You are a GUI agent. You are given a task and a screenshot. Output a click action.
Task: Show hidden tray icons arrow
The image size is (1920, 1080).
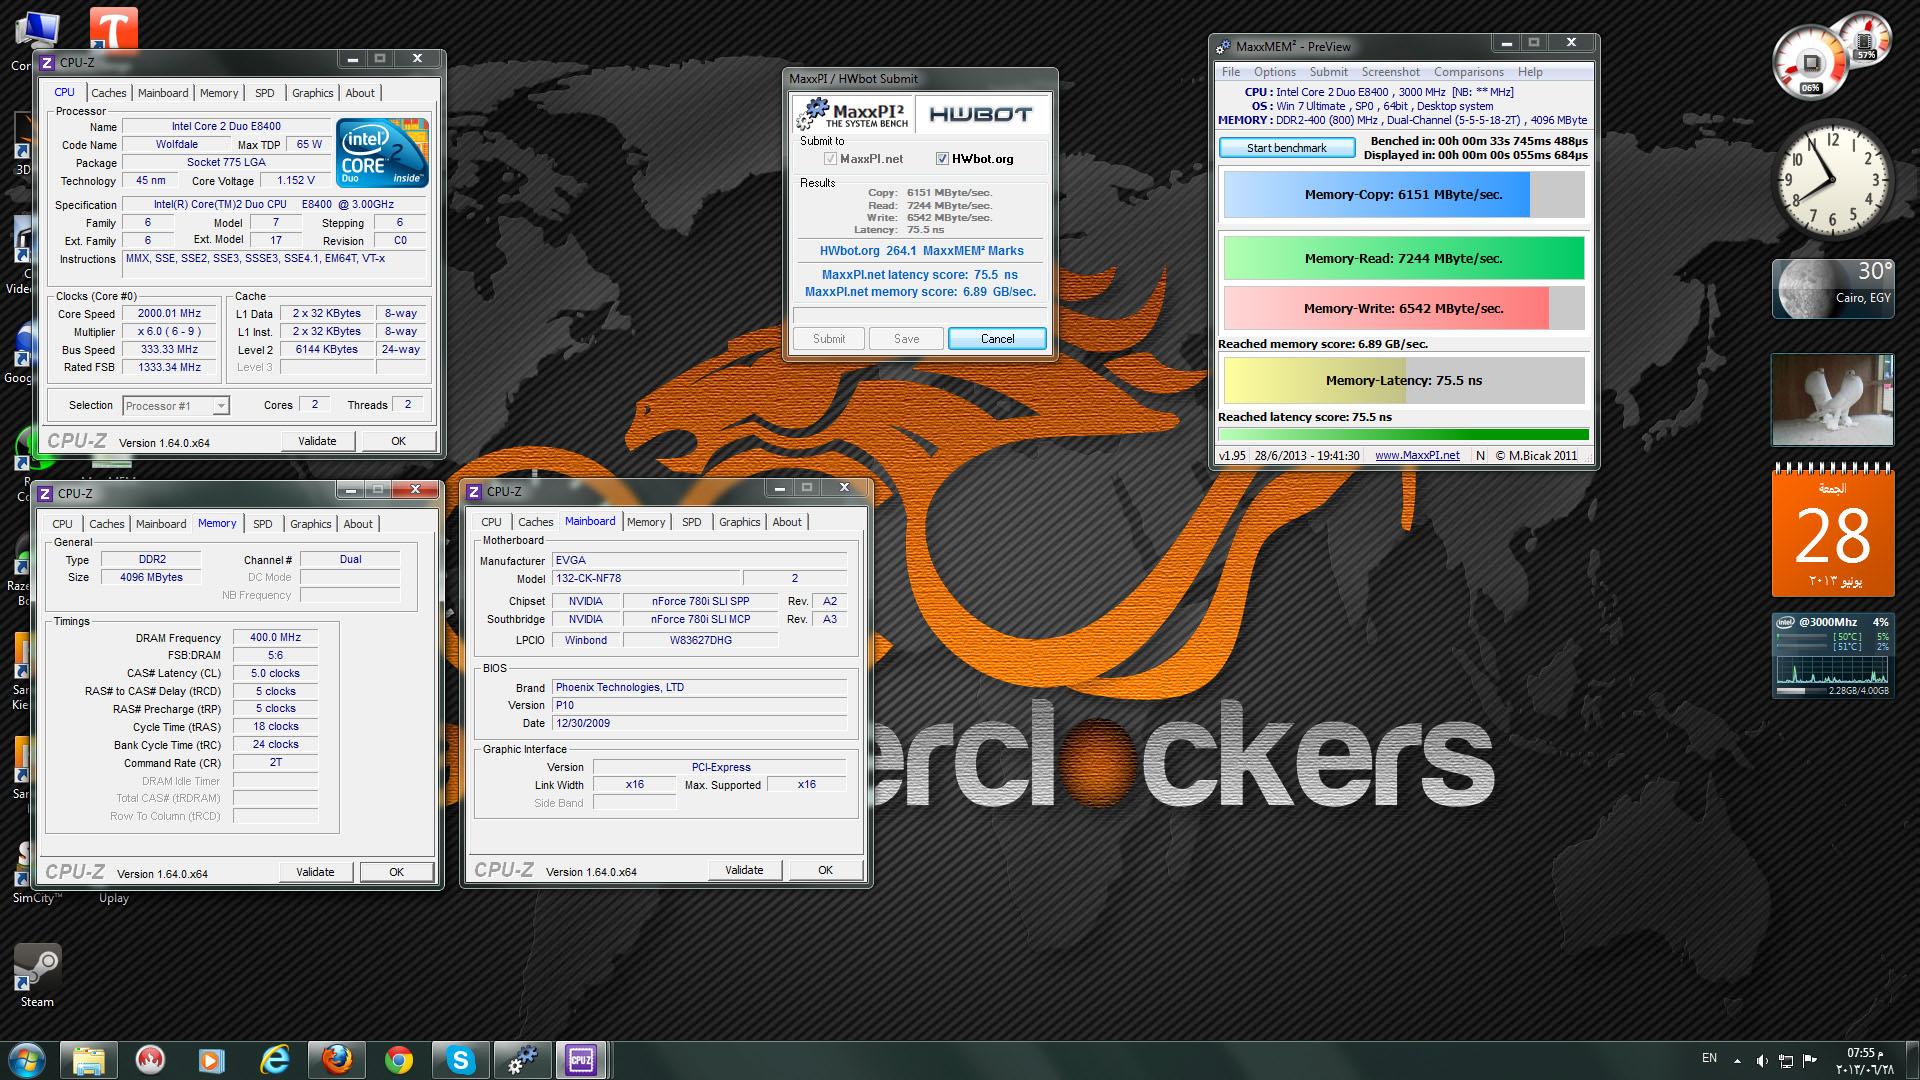coord(1737,1061)
